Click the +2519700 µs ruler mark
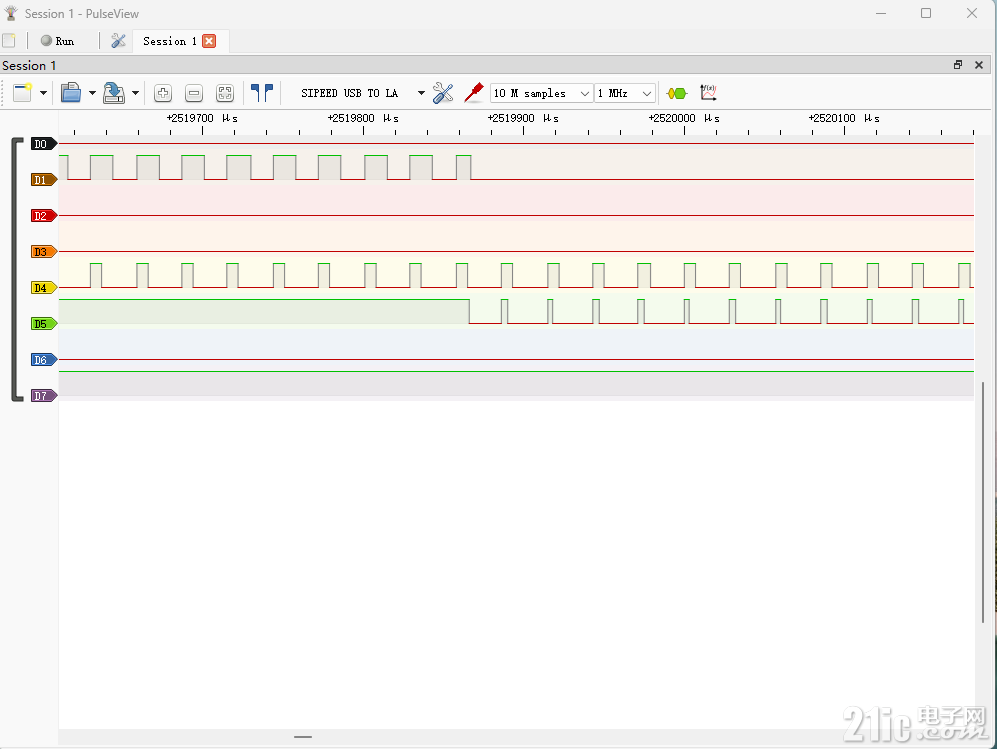Image resolution: width=997 pixels, height=749 pixels. click(x=202, y=118)
